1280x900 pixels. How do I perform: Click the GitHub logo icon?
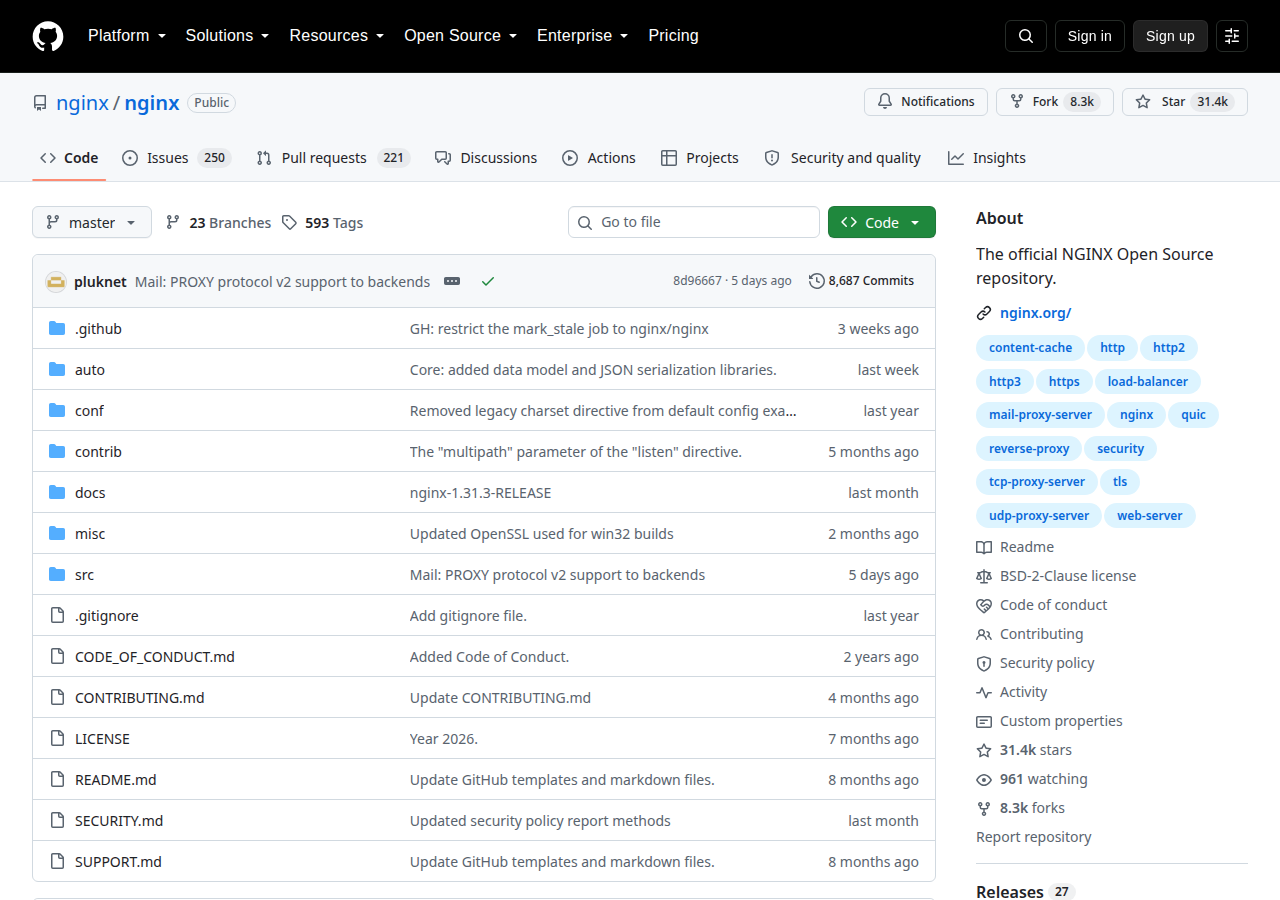48,36
